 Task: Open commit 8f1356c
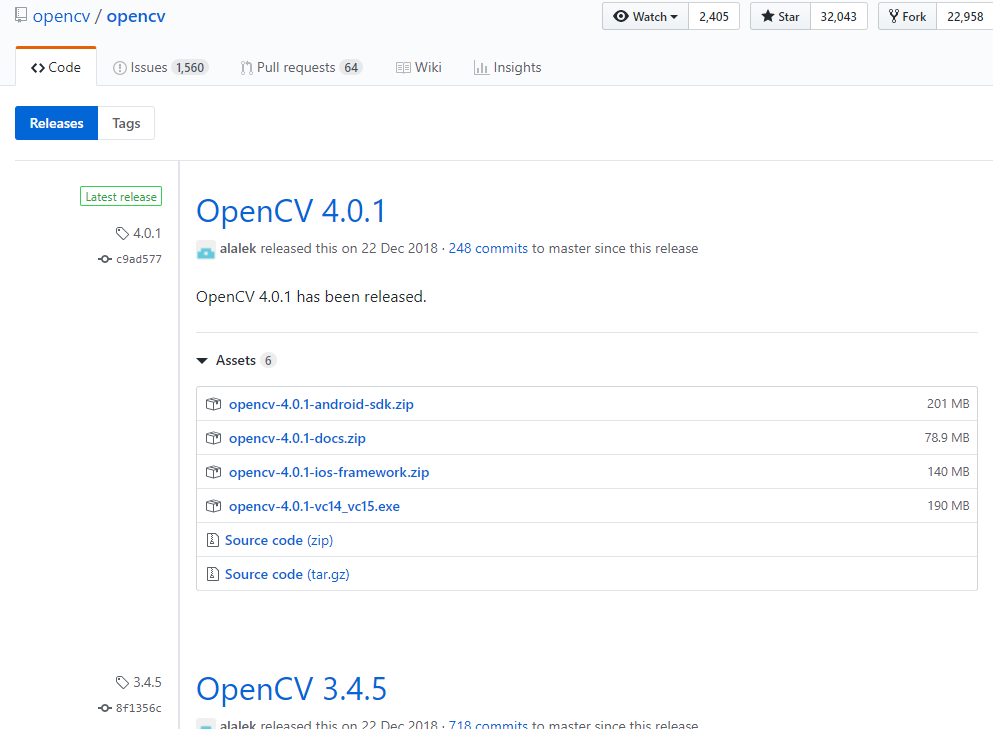(139, 708)
